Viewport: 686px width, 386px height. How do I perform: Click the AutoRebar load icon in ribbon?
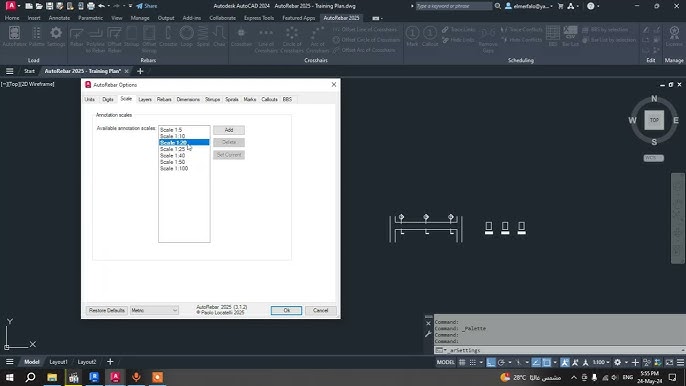pos(14,36)
